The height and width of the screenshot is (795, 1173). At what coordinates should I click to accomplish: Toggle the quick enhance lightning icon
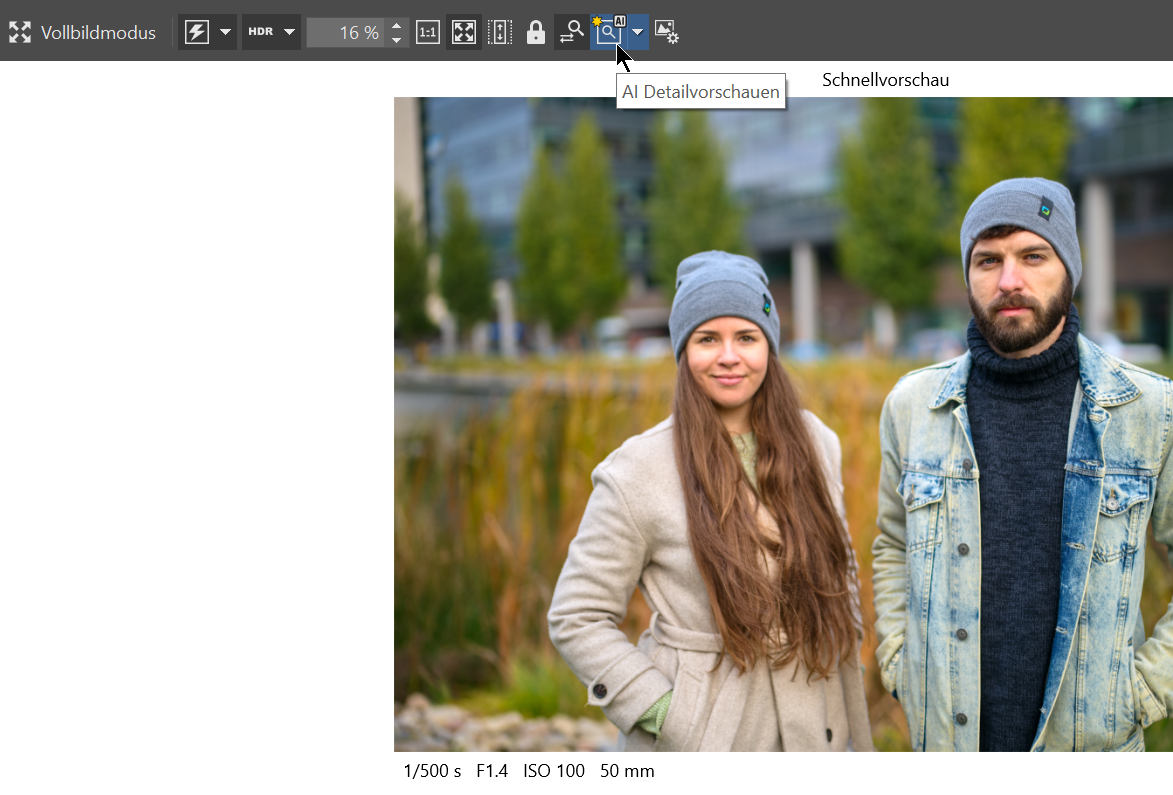pos(197,32)
